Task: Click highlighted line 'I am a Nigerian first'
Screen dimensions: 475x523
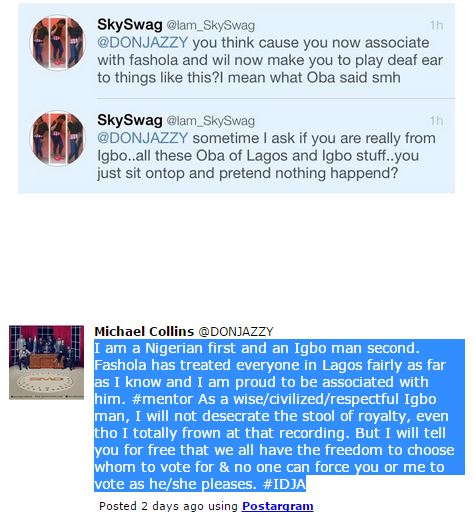Action: 257,348
